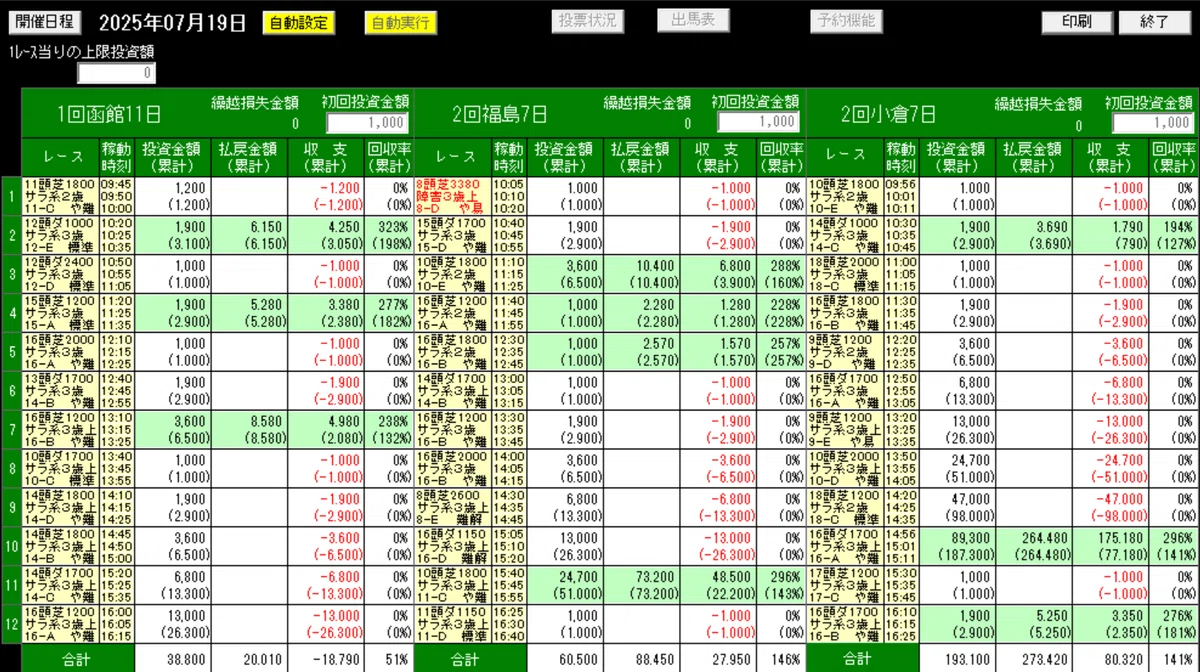The height and width of the screenshot is (672, 1200).
Task: Click 回収率 column header in Kokura table
Action: [1173, 157]
